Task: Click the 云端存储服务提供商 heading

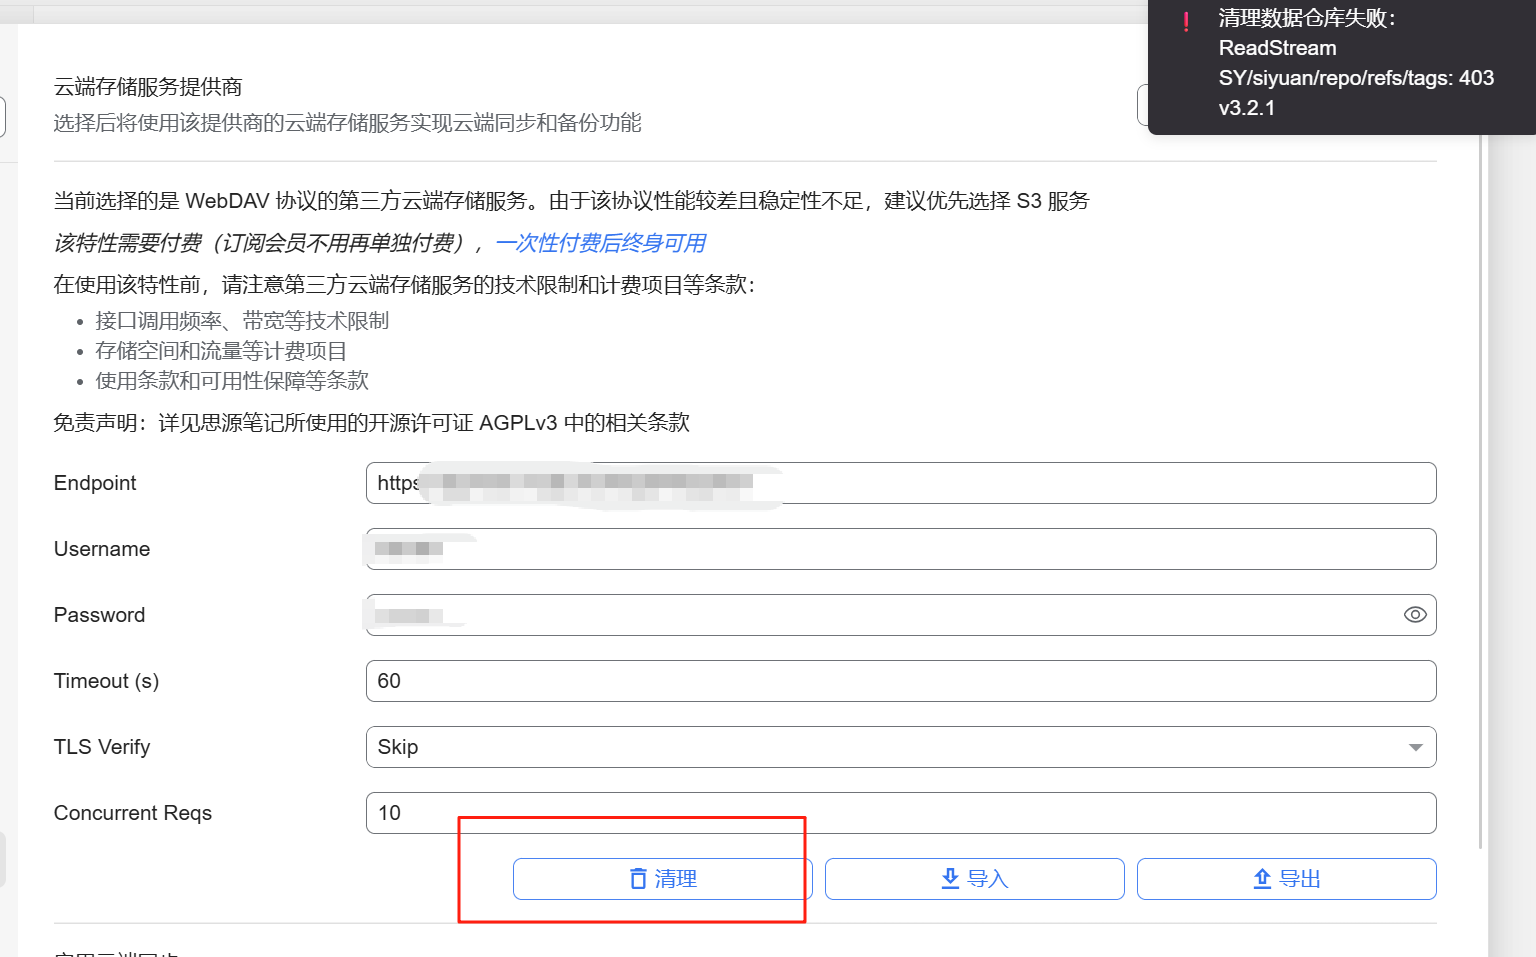Action: coord(148,87)
